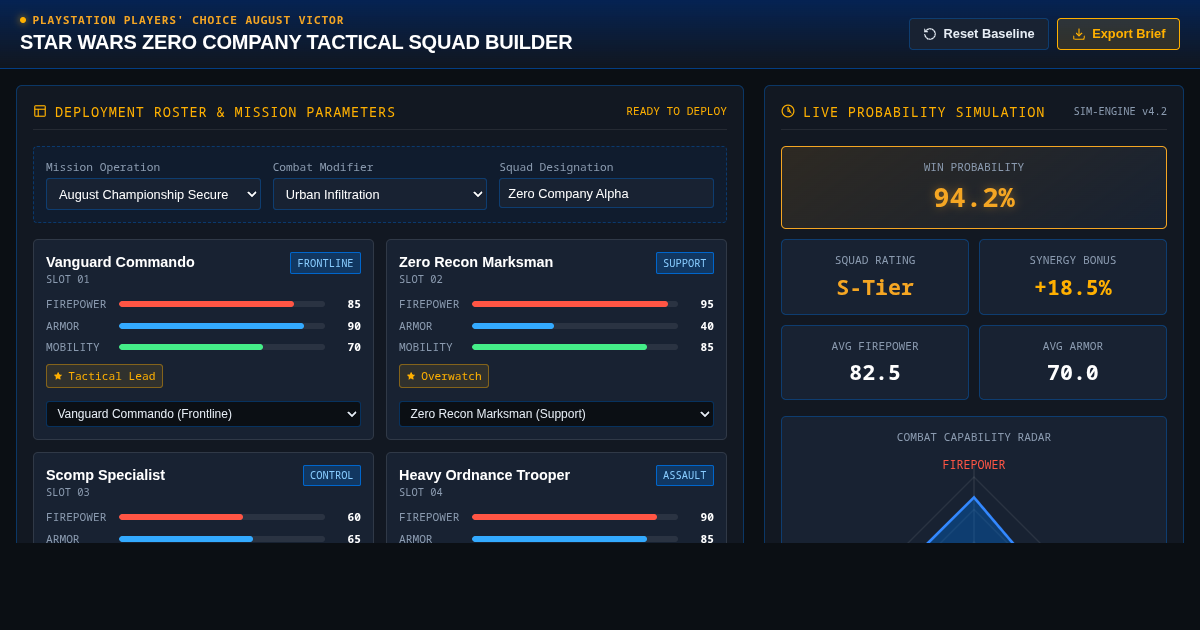Click the Tactical Lead trait tag

pyautogui.click(x=104, y=376)
